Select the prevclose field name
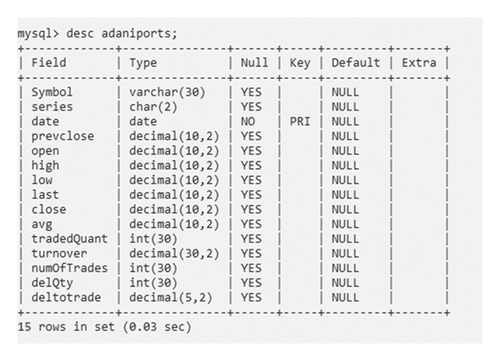 coord(63,136)
